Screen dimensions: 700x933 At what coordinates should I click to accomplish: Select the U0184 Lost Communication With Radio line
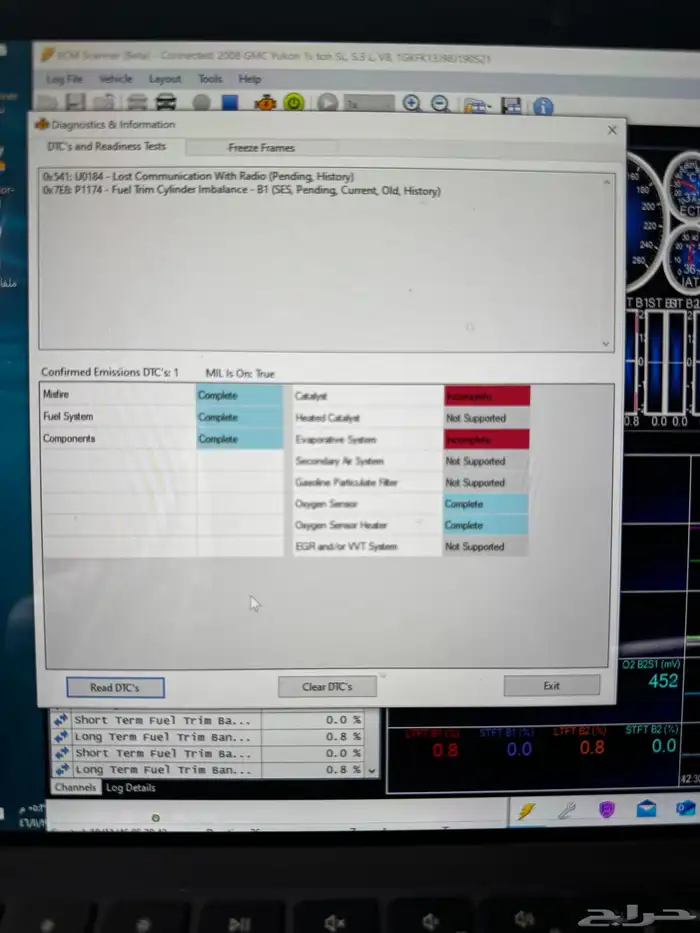click(198, 176)
